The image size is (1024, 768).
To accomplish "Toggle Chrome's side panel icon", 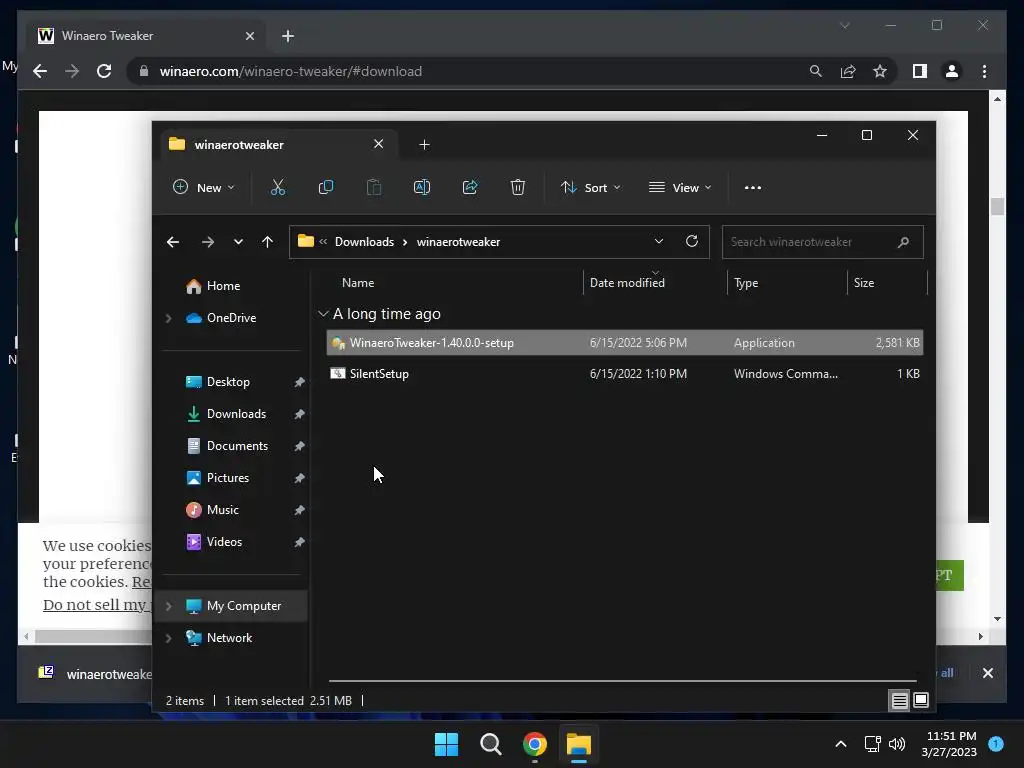I will coord(920,71).
